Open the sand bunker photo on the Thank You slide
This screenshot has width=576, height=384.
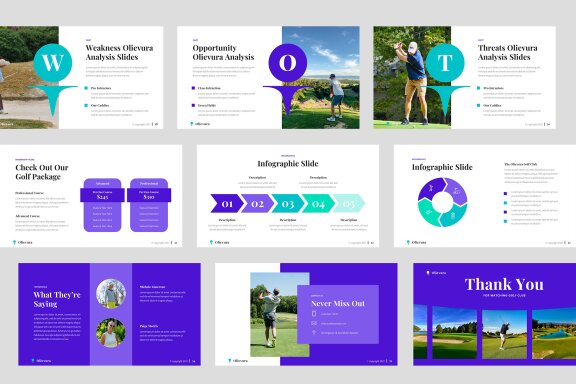point(454,334)
